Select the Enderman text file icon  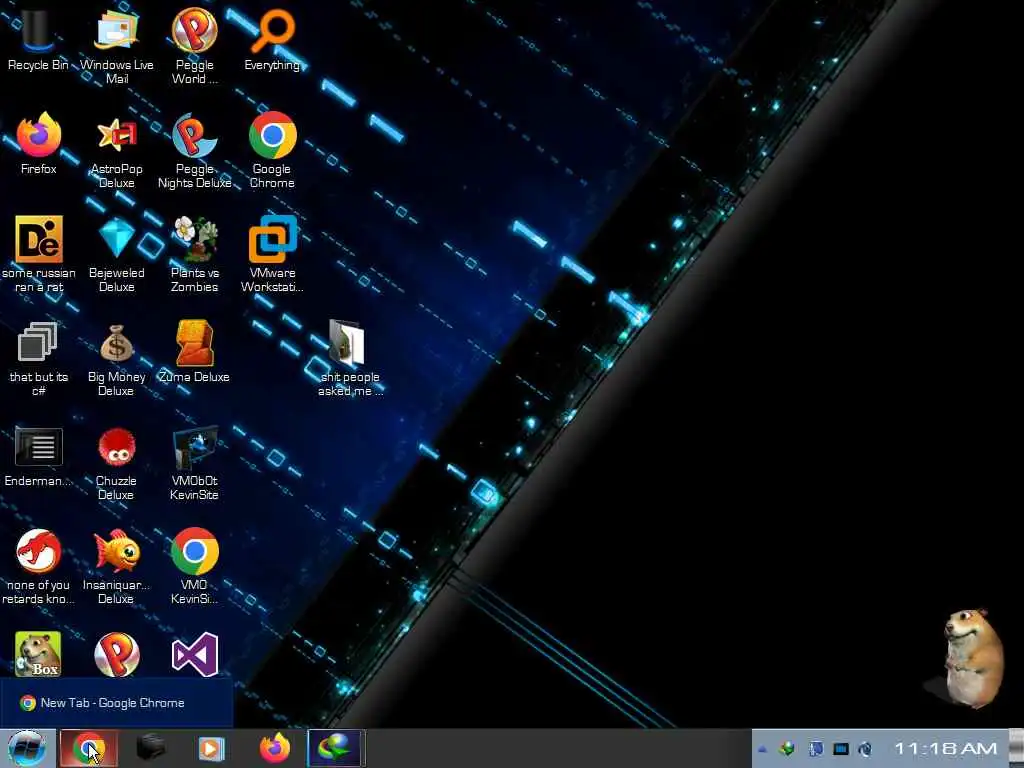[x=39, y=455]
